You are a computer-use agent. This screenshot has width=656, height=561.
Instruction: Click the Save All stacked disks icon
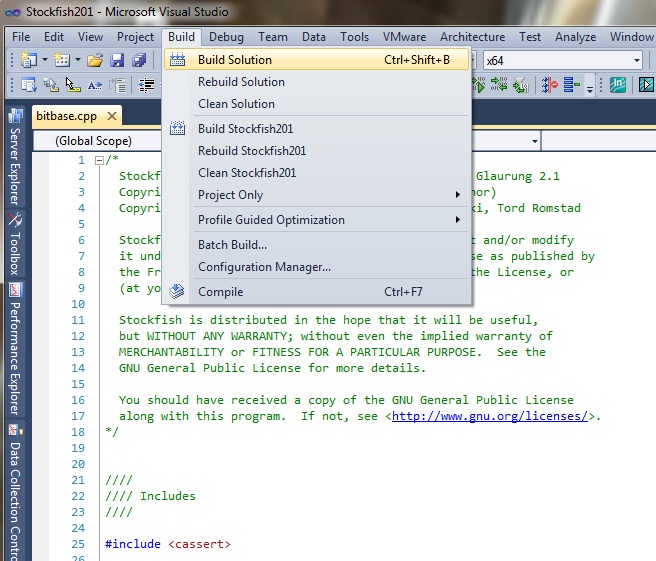click(x=139, y=60)
